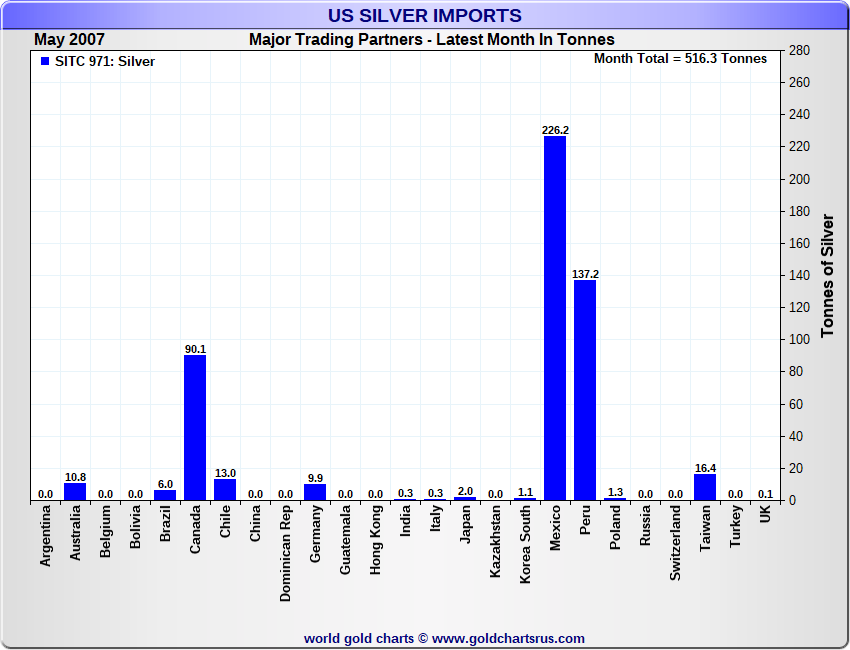The image size is (850, 650).
Task: Select the Peru bar at 137.2 tonnes
Action: click(585, 390)
